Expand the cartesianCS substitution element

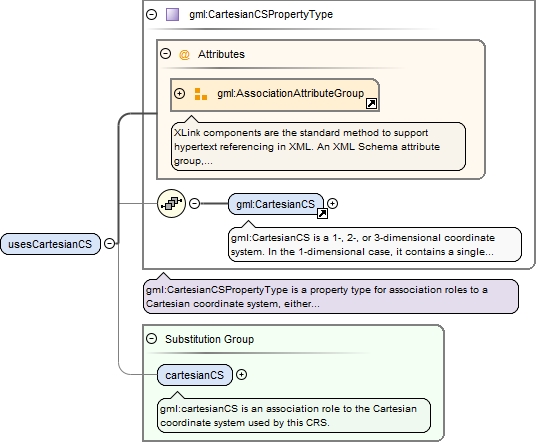(x=241, y=375)
